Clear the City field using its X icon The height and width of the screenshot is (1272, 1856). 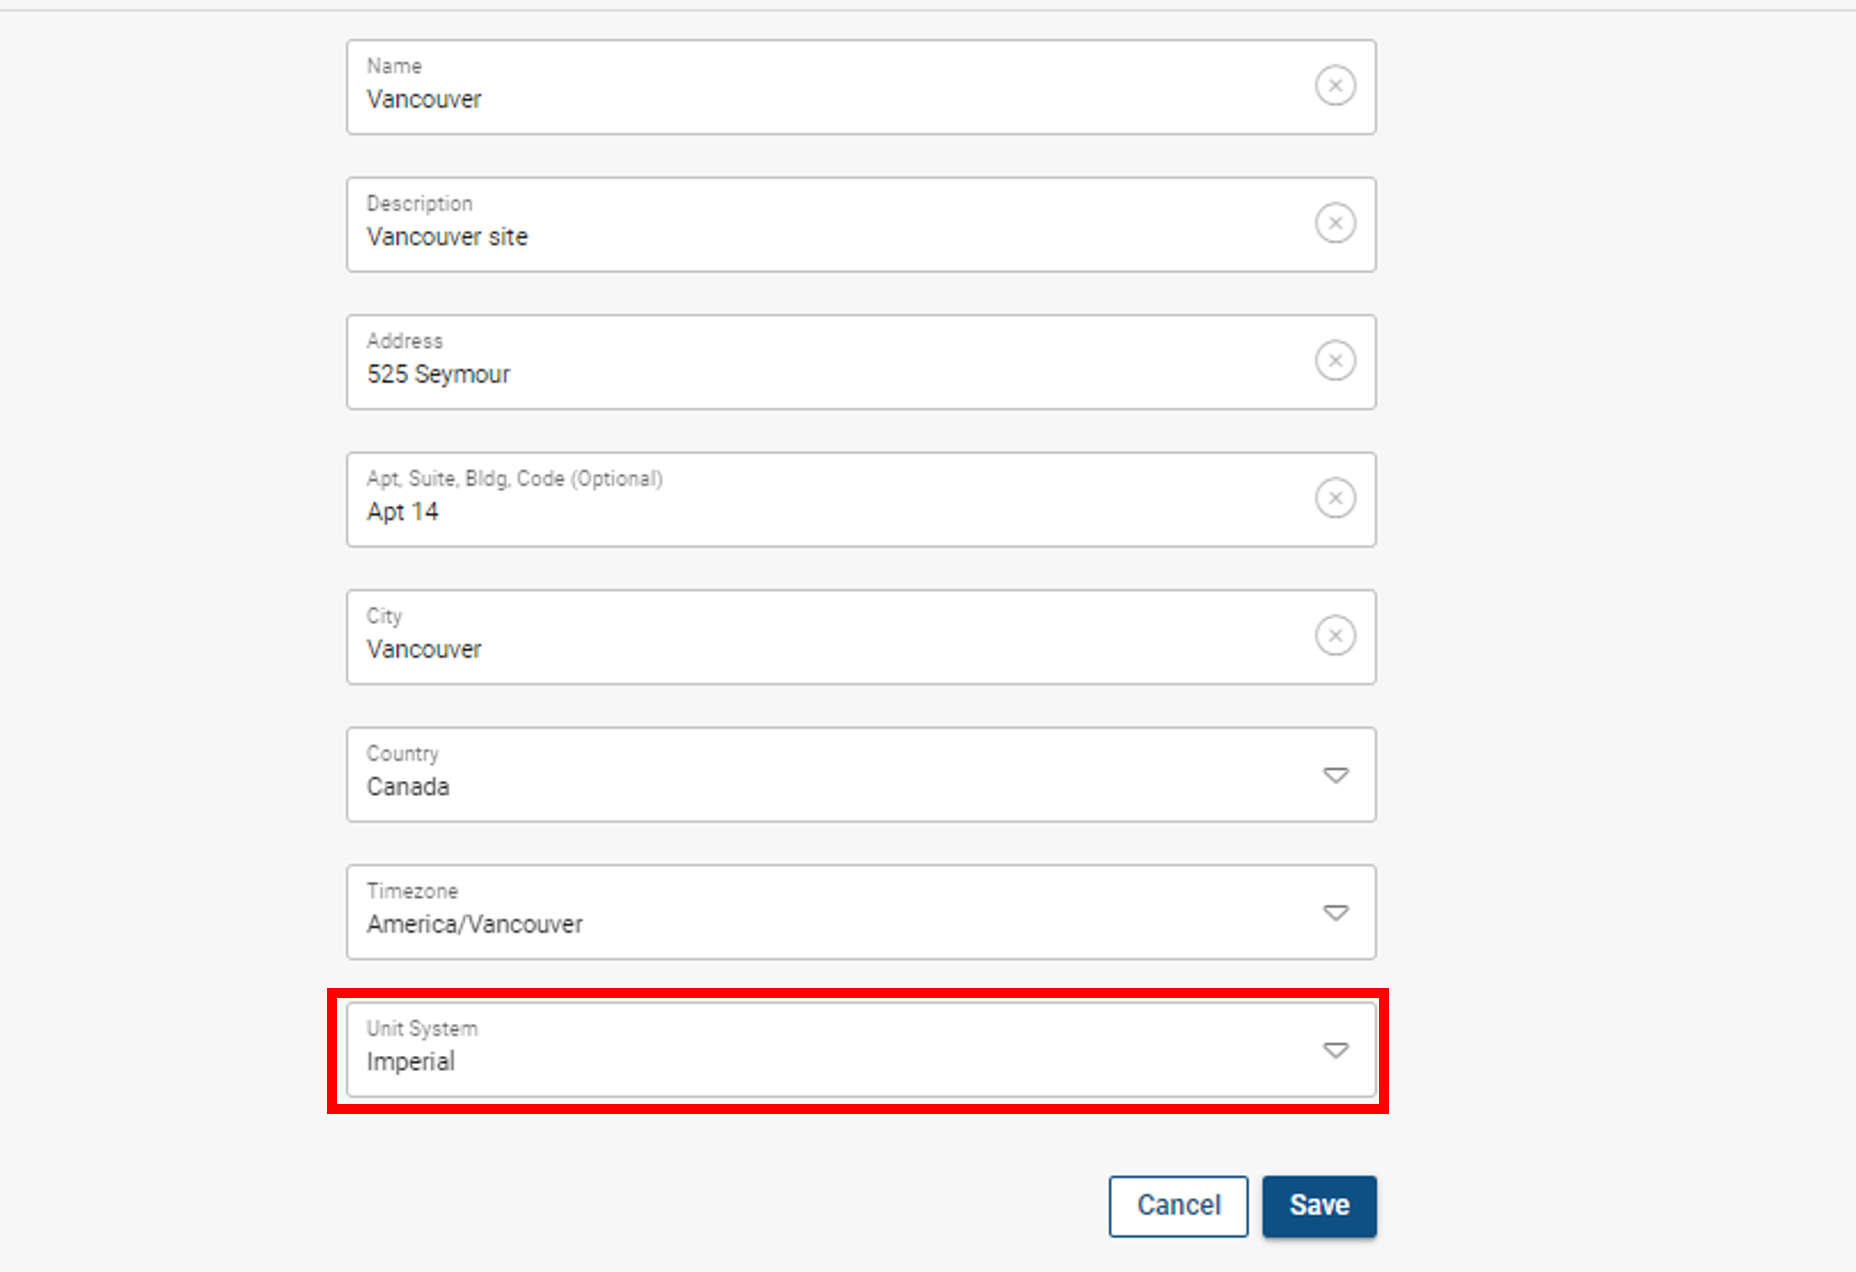[x=1335, y=636]
